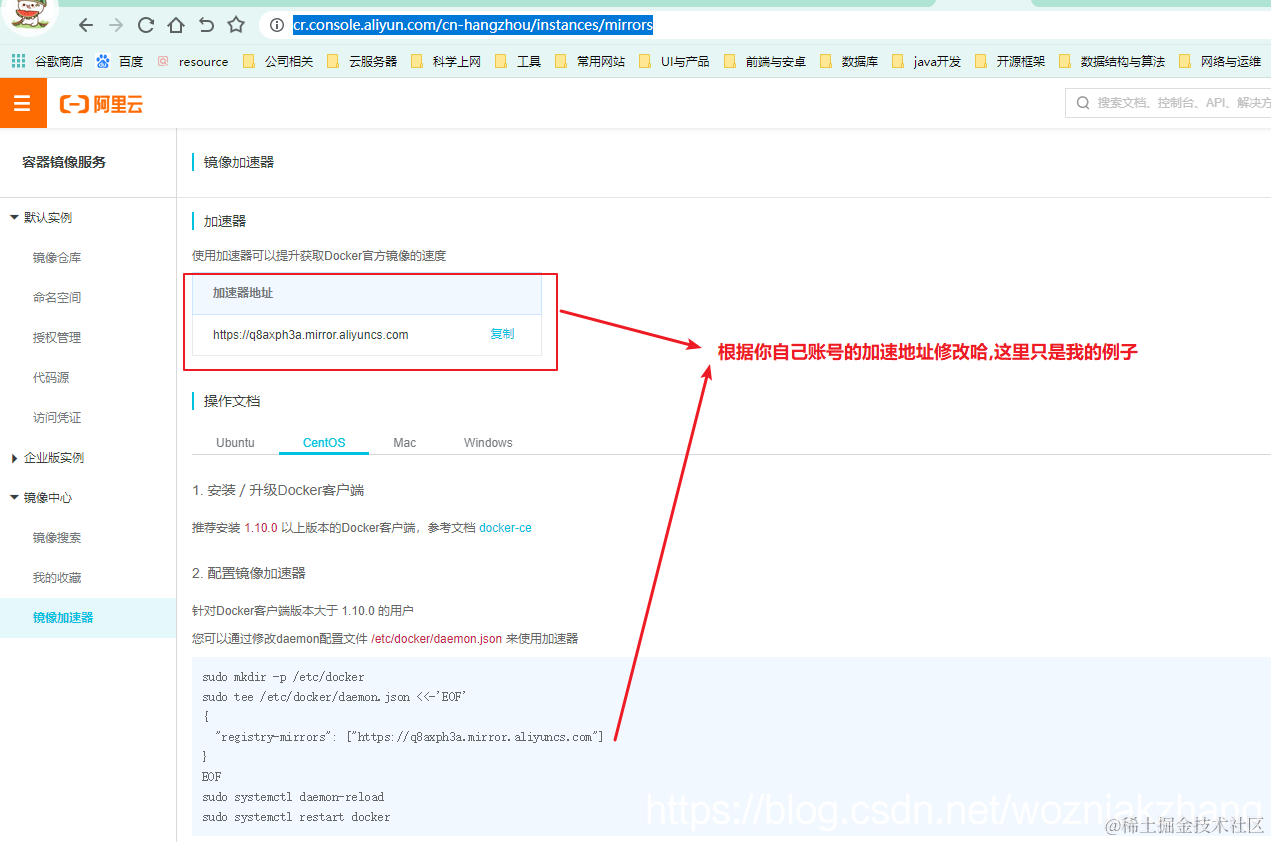Click the accelerator URL https://q8axph3a.mirror.aliyuncs.com
The width and height of the screenshot is (1271, 842).
pos(310,335)
